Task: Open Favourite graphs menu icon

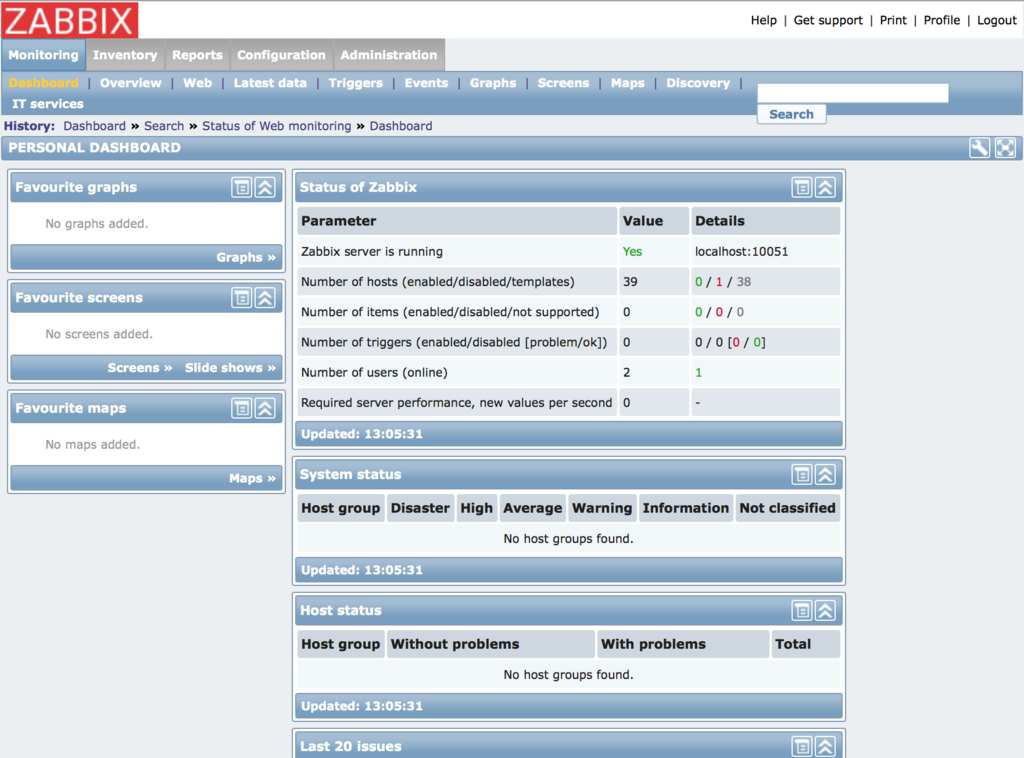Action: (242, 187)
